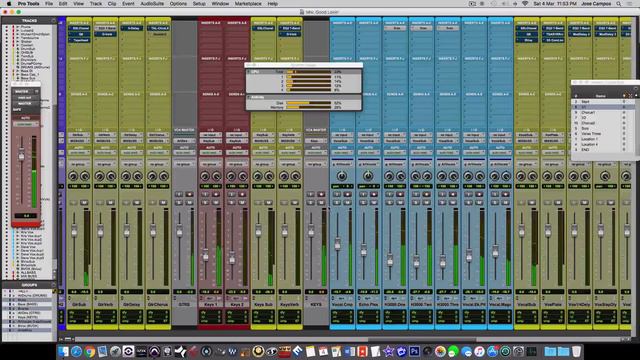The height and width of the screenshot is (360, 640).
Task: Open the D-Verb insert on GtrVerb
Action: (x=106, y=34)
